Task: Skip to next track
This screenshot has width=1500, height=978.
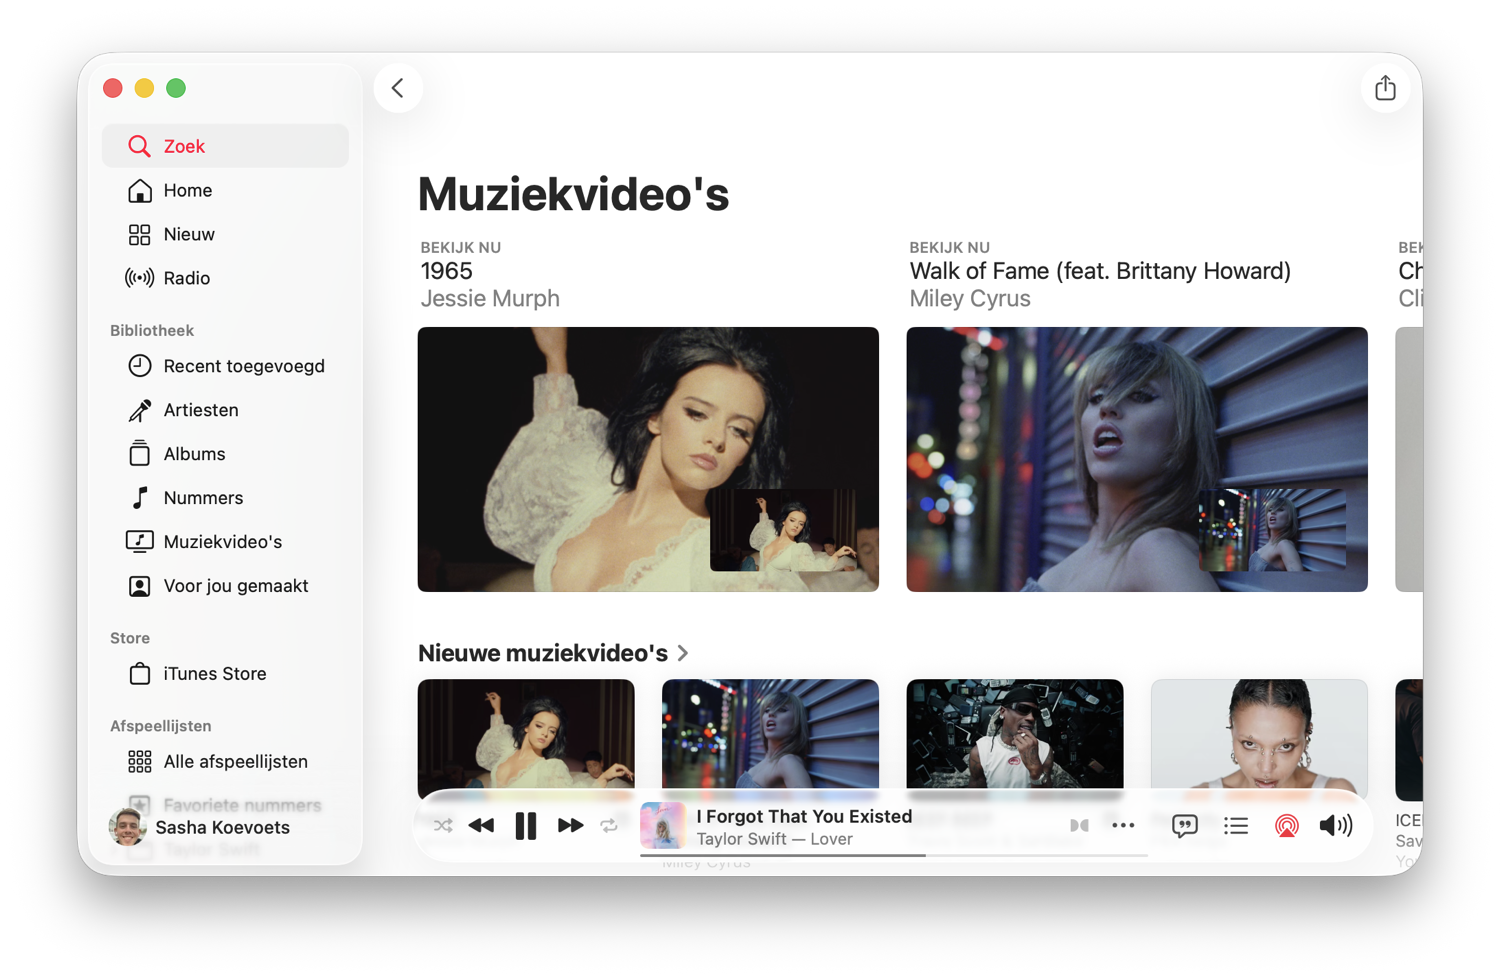Action: pos(570,826)
